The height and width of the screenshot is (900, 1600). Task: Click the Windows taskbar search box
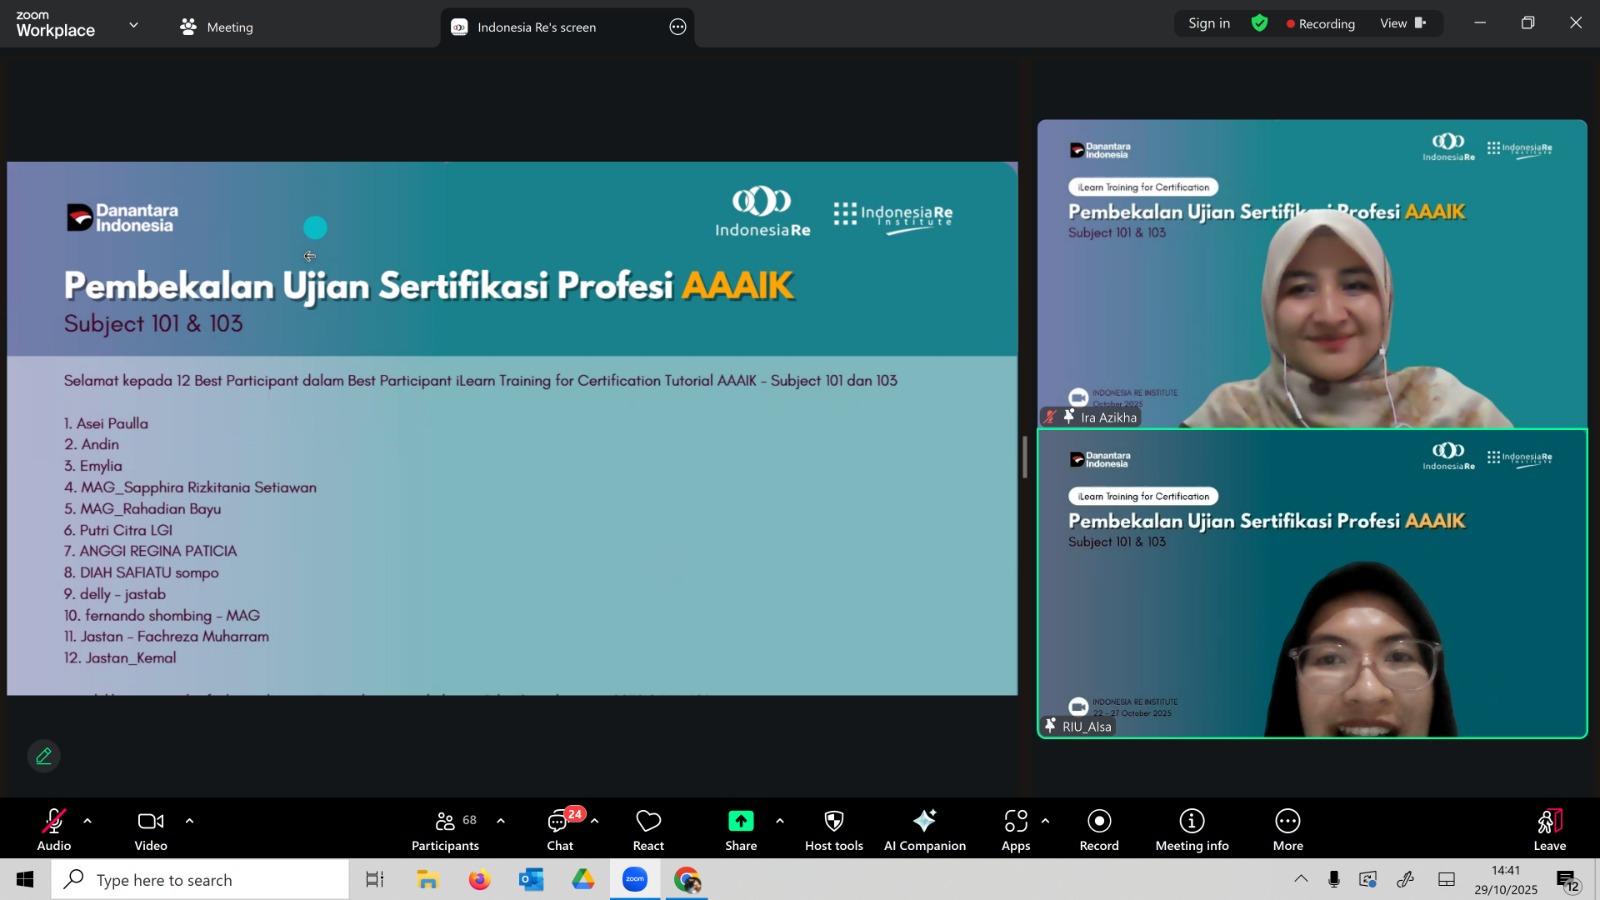click(200, 880)
